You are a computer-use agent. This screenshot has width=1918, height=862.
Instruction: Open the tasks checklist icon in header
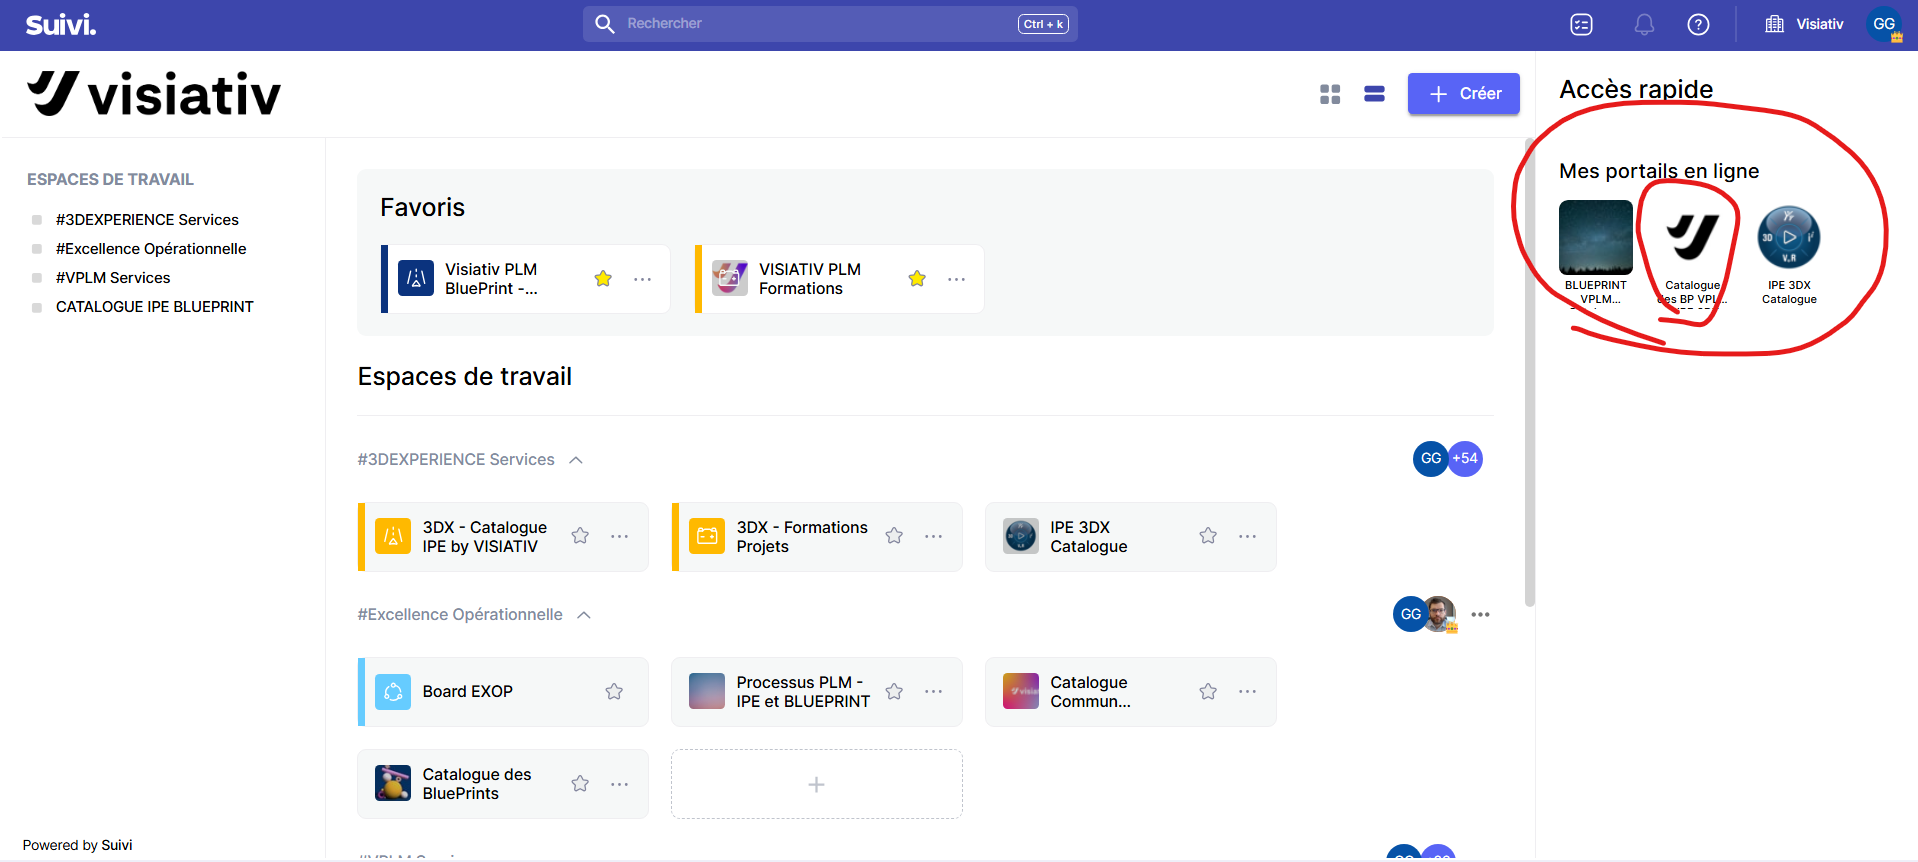click(x=1581, y=25)
